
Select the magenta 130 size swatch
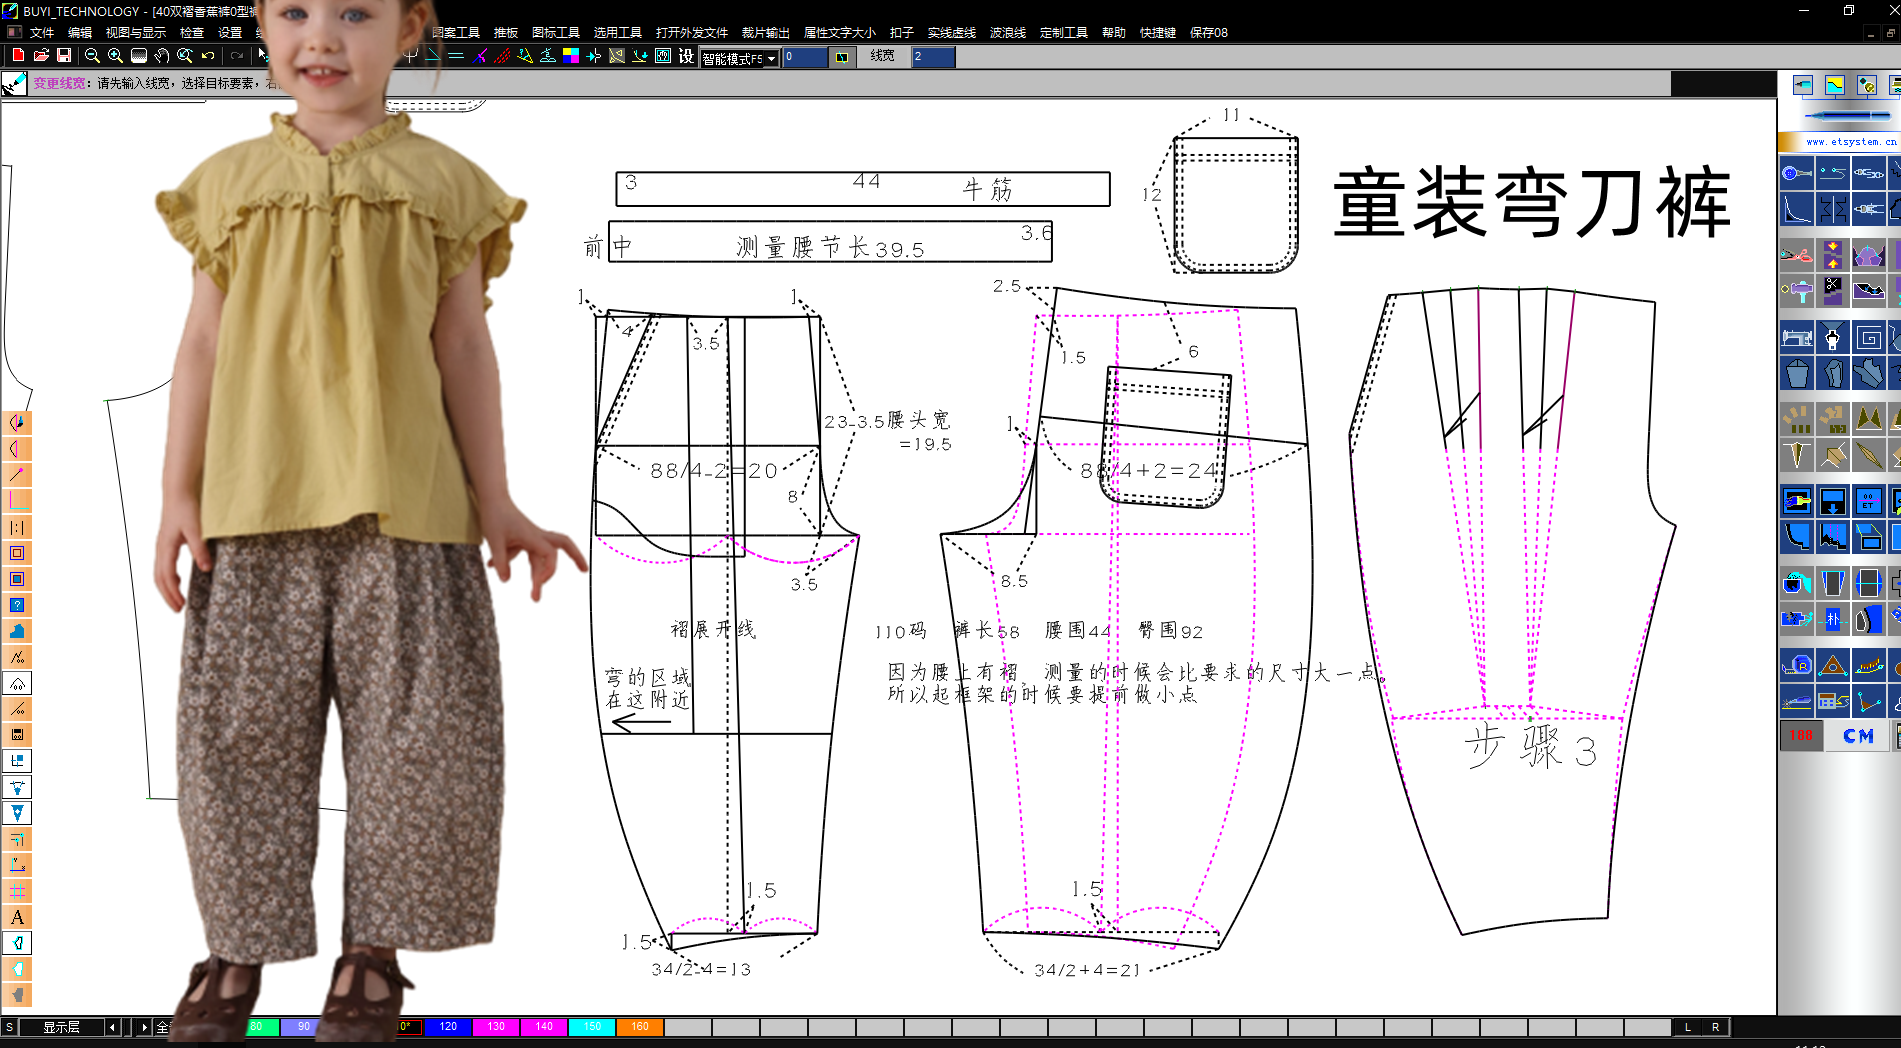[x=496, y=1027]
